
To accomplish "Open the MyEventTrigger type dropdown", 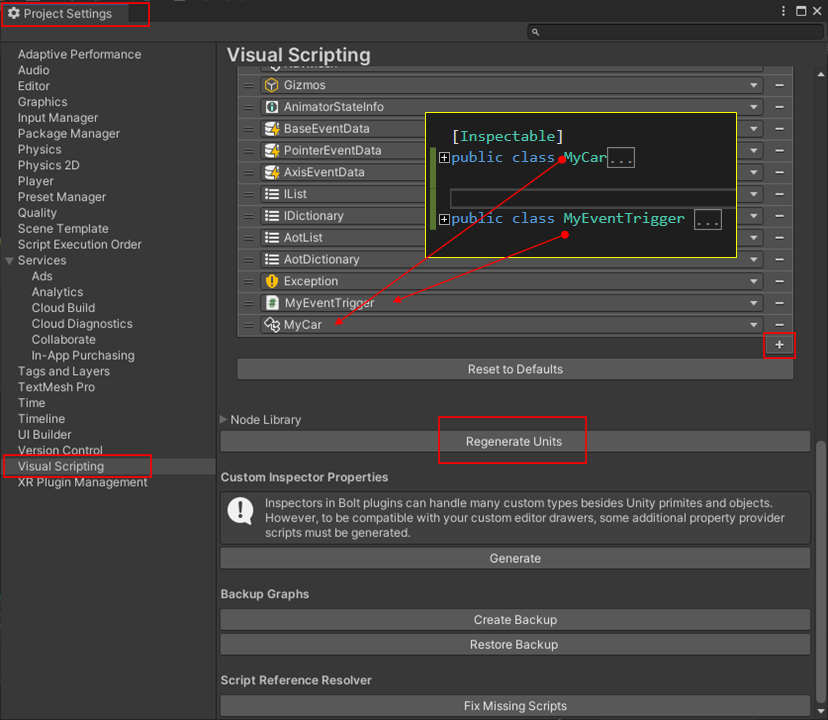I will [754, 303].
